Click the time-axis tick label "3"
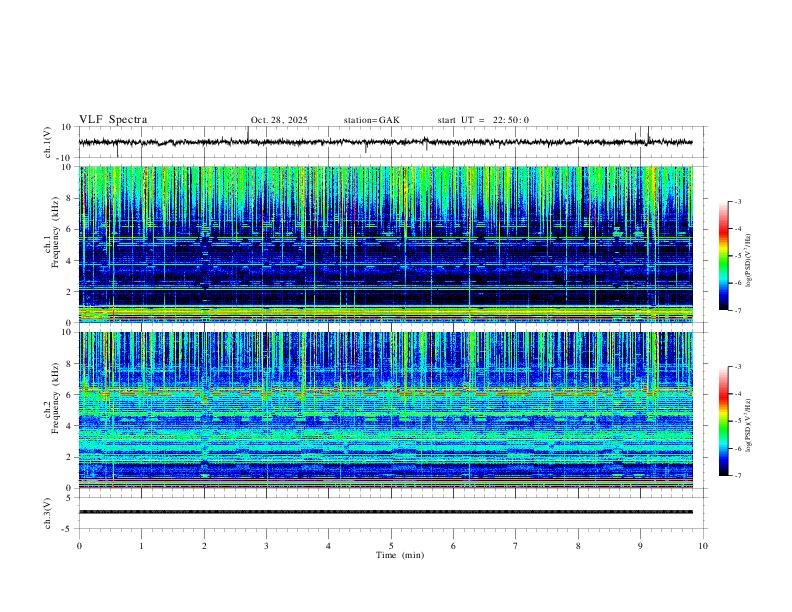 266,546
